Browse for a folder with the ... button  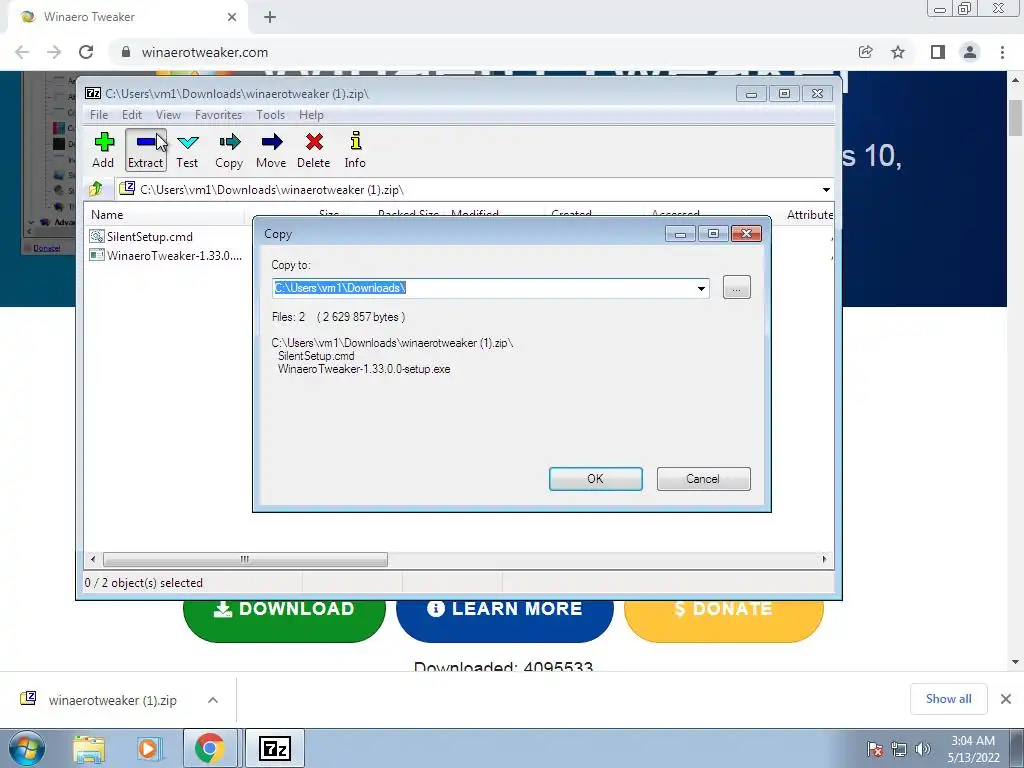pos(737,287)
